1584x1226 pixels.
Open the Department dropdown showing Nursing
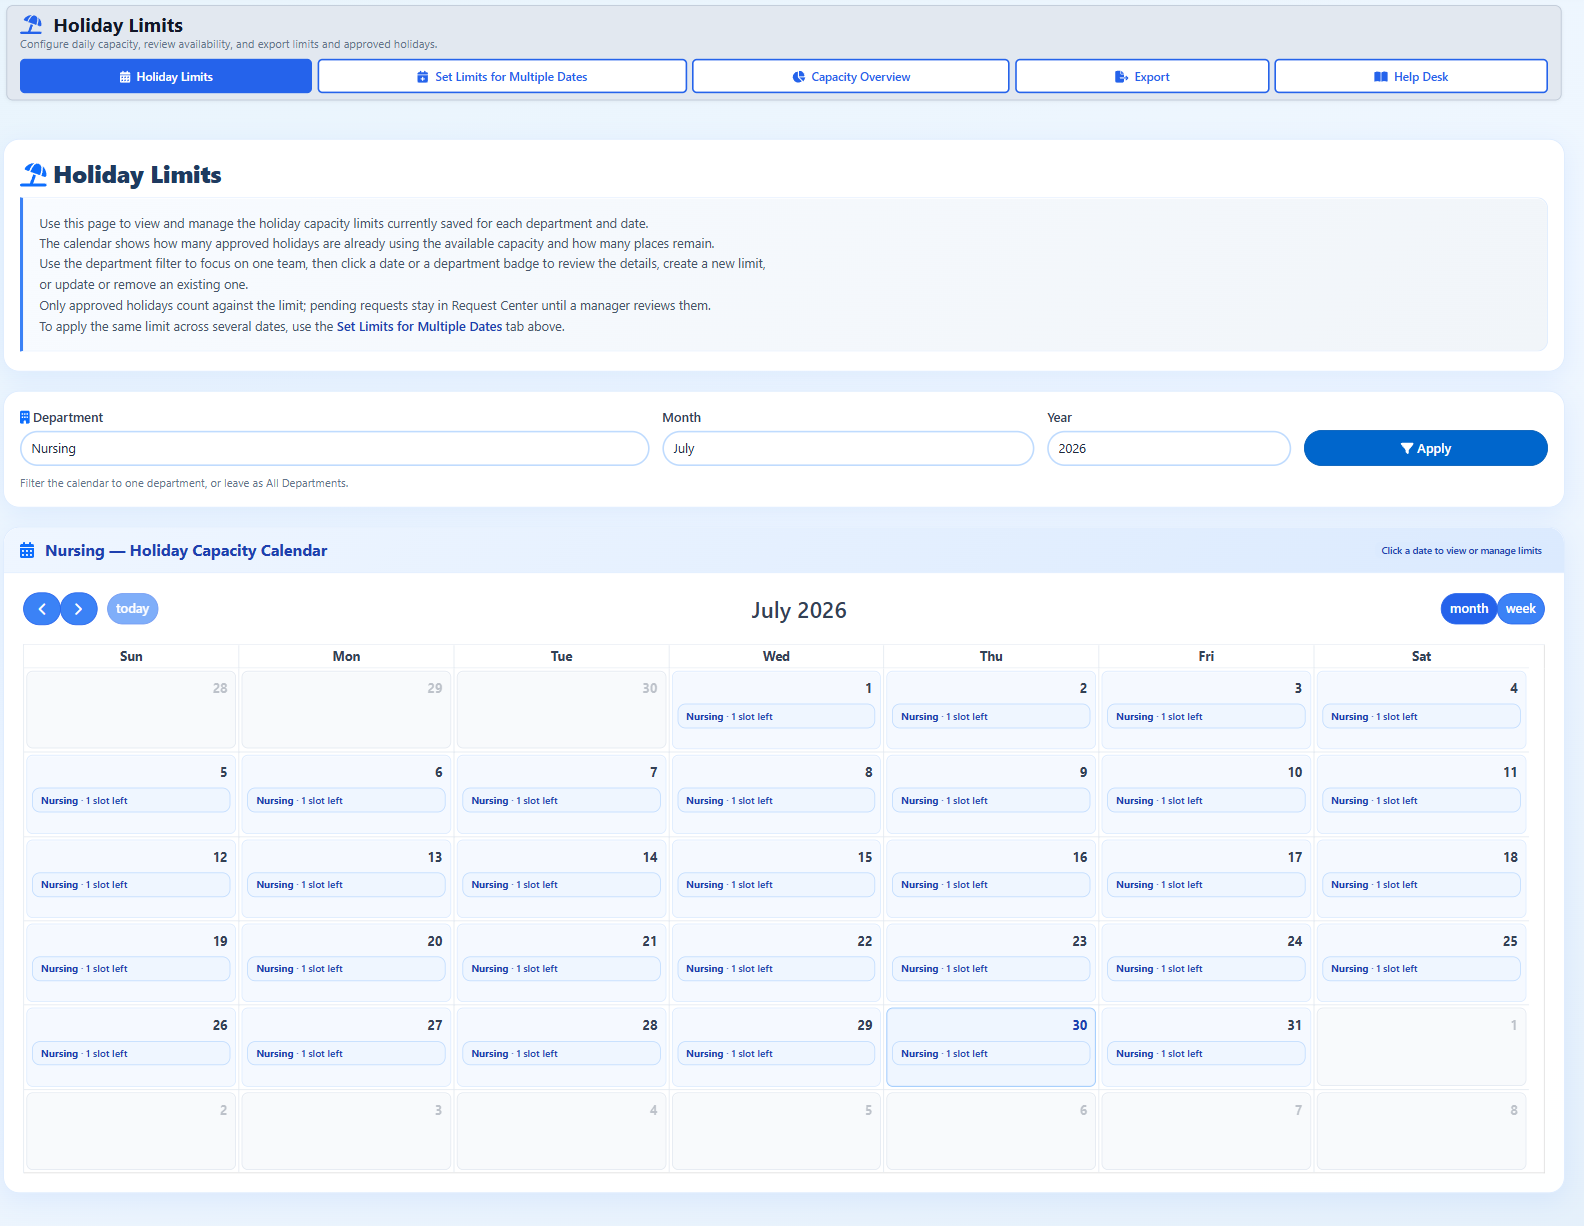point(335,448)
